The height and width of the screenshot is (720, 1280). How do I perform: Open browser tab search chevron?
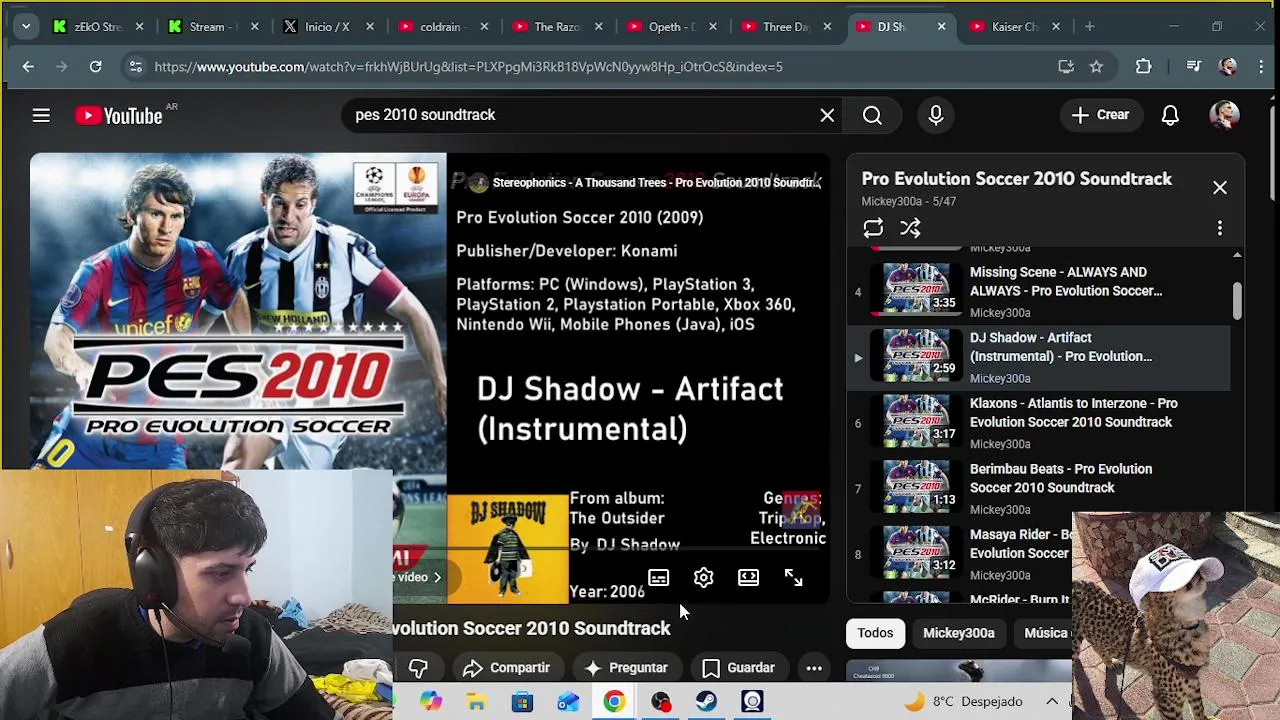coord(26,27)
